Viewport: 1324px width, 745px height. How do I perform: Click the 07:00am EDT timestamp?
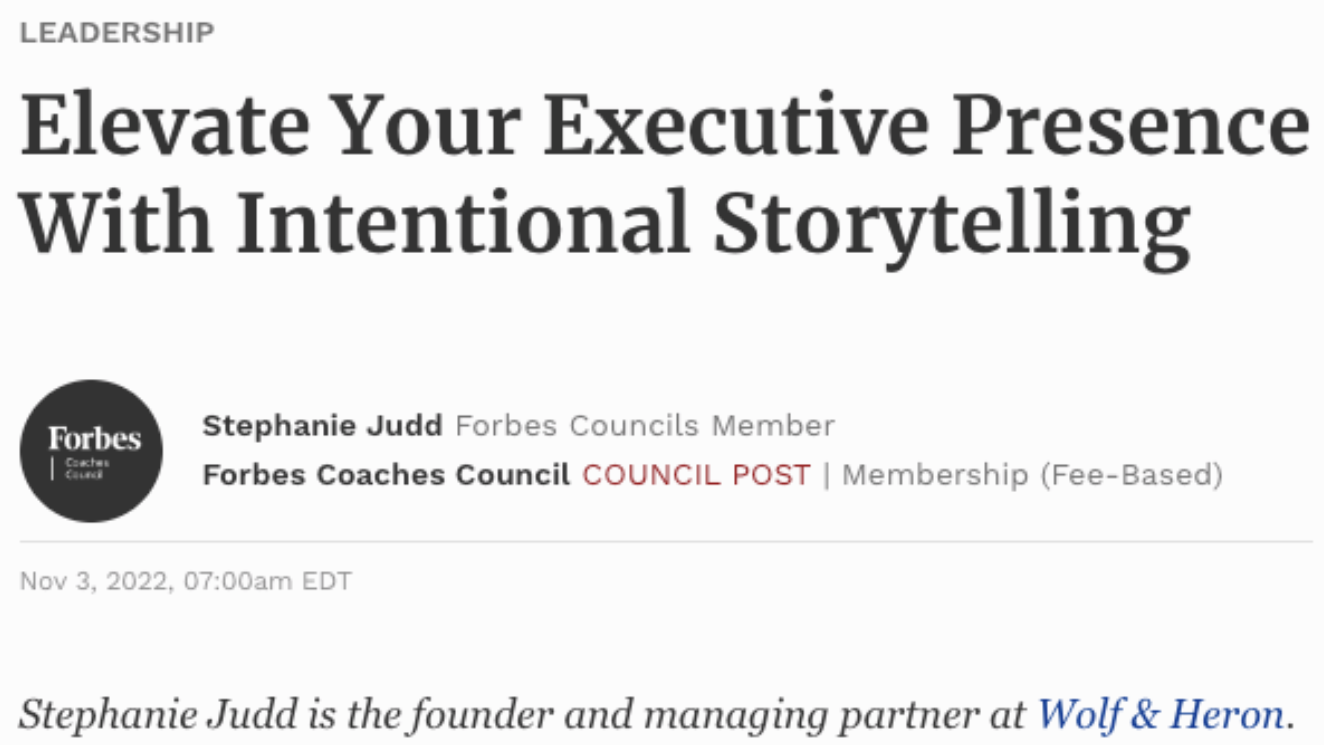[268, 581]
